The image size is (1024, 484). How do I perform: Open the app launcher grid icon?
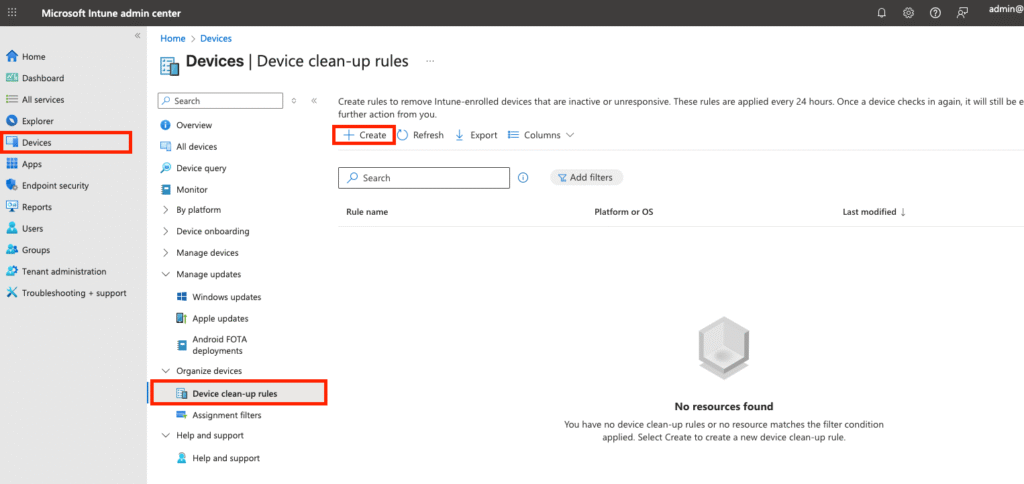[x=12, y=12]
